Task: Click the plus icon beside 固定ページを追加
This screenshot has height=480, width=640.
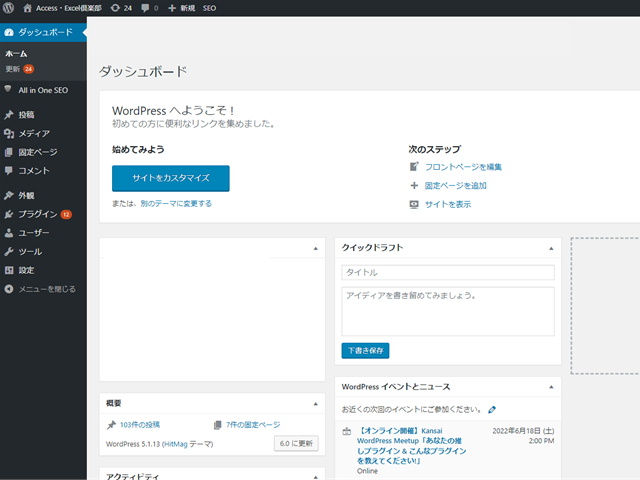Action: 414,186
